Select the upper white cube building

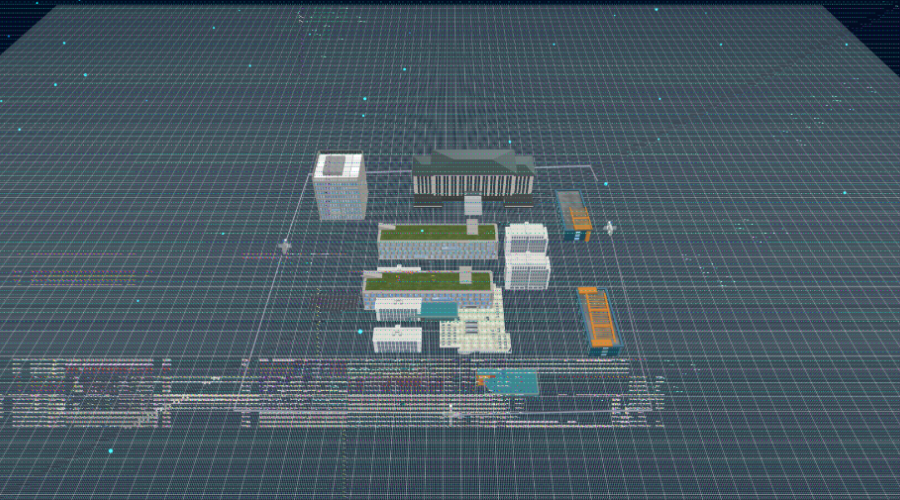click(526, 239)
